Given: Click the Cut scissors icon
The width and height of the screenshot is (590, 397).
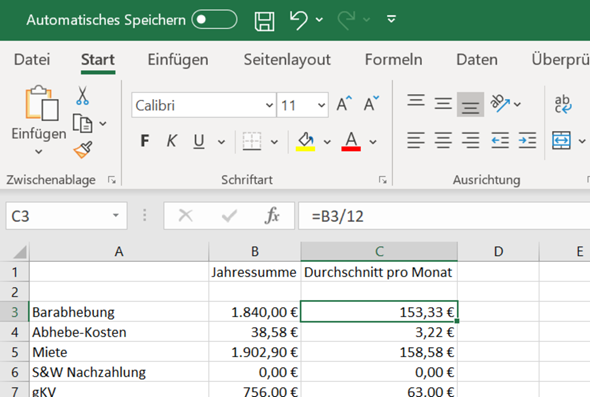Looking at the screenshot, I should pos(82,96).
